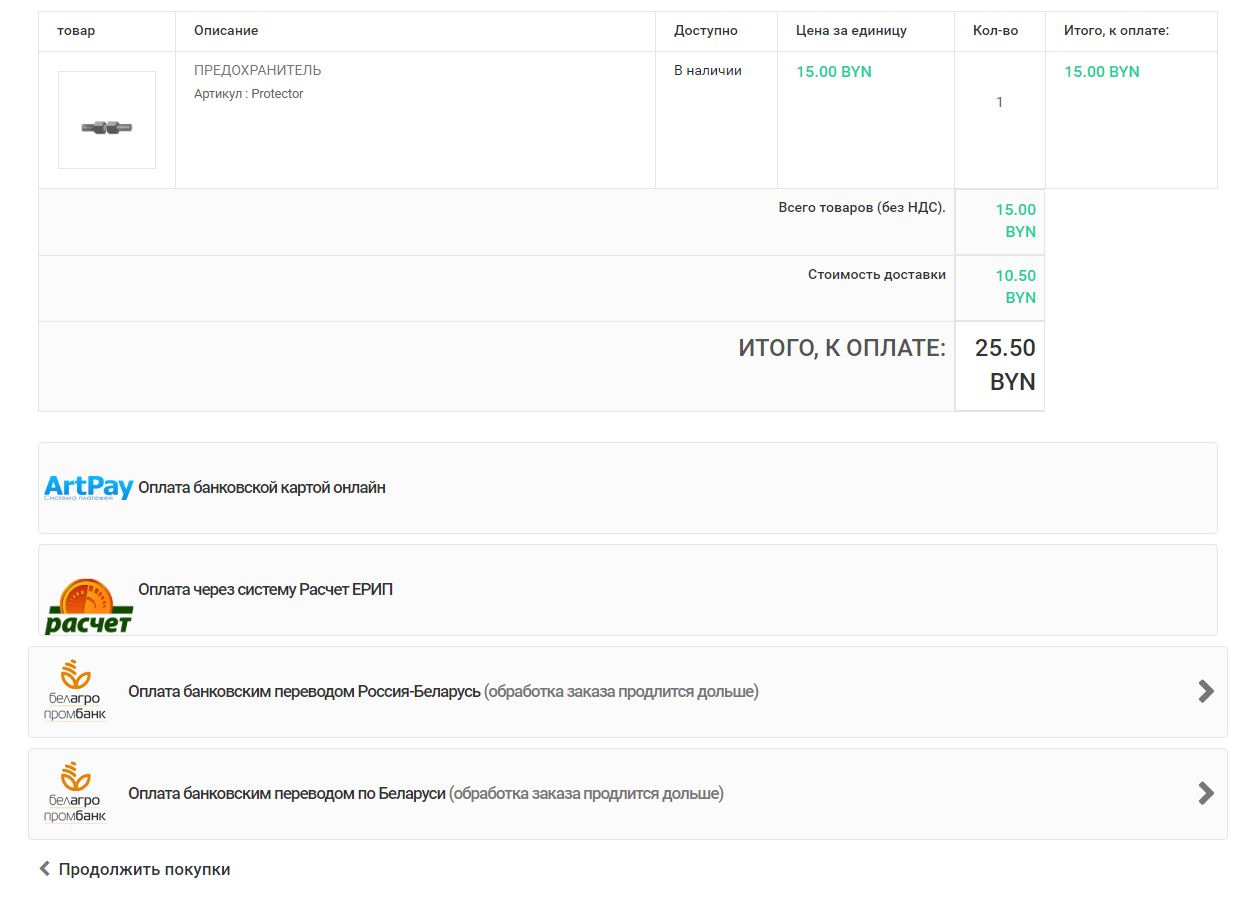Click the Артикул : Protector text

point(248,94)
